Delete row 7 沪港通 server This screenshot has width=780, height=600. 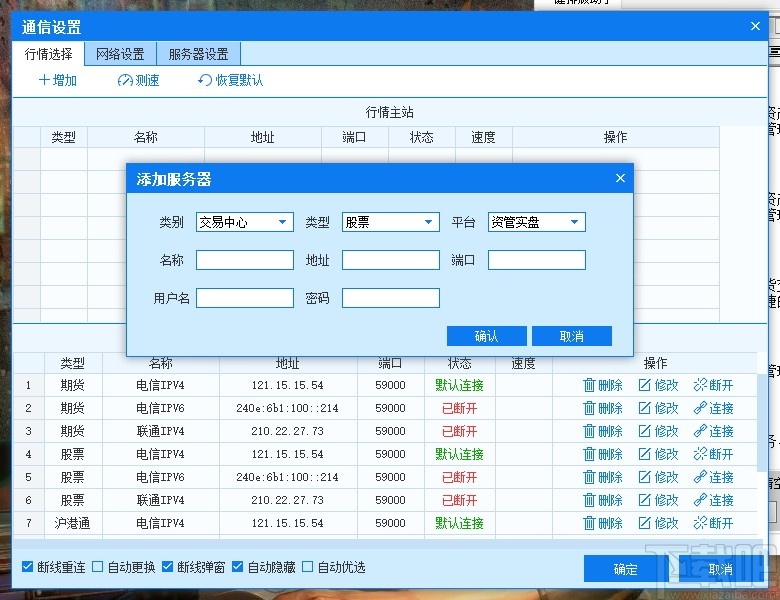click(x=603, y=523)
